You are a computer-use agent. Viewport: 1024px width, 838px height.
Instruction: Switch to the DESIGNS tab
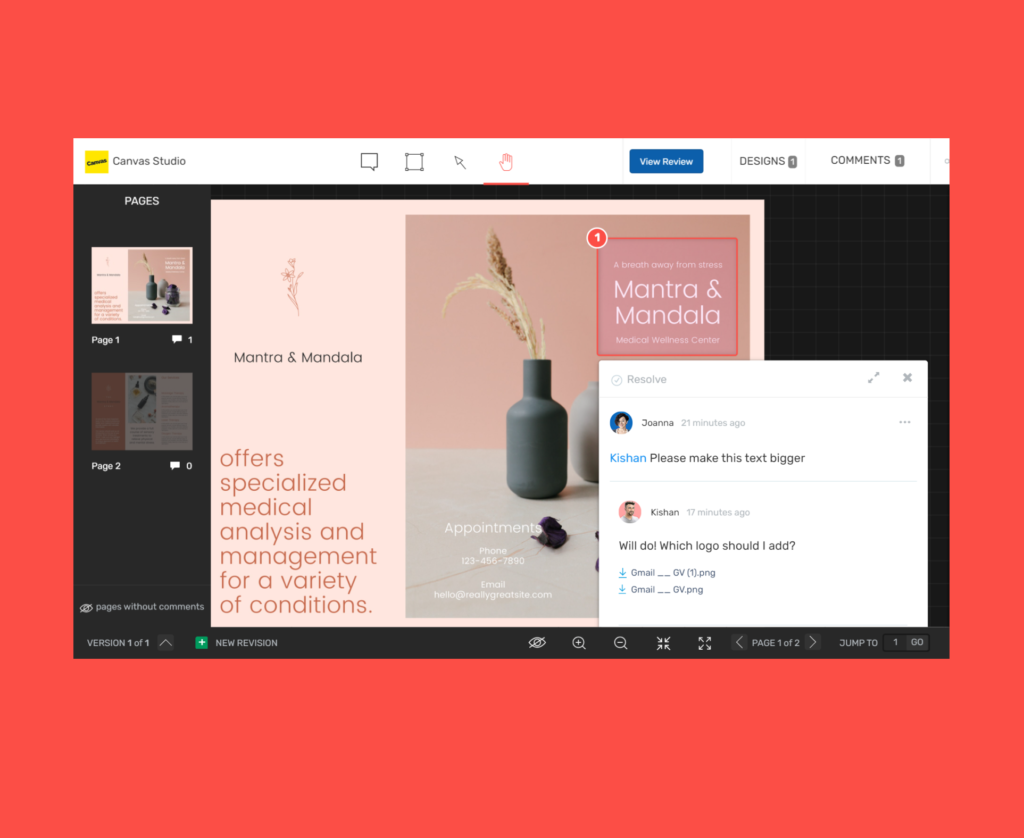768,160
